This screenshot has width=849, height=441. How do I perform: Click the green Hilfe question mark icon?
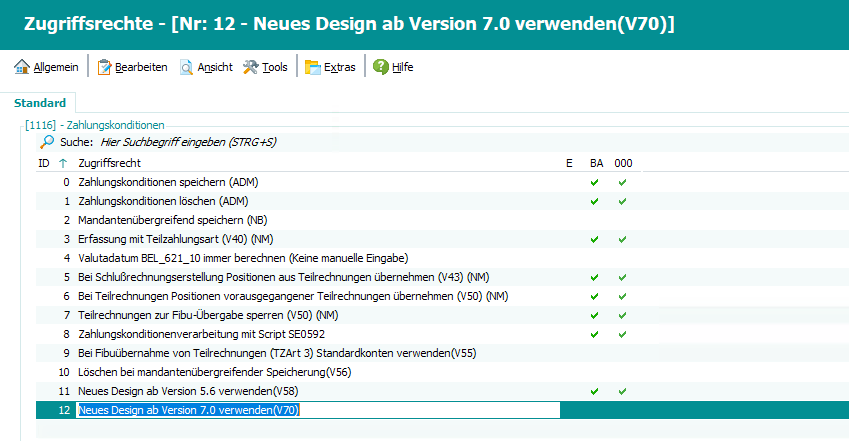(x=380, y=67)
